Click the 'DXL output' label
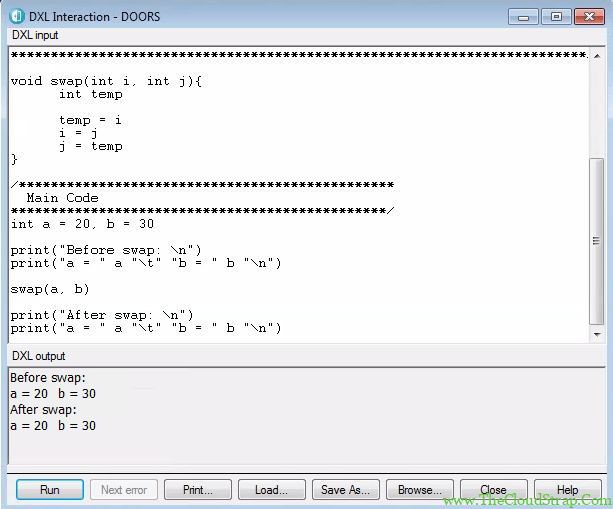 pos(38,356)
